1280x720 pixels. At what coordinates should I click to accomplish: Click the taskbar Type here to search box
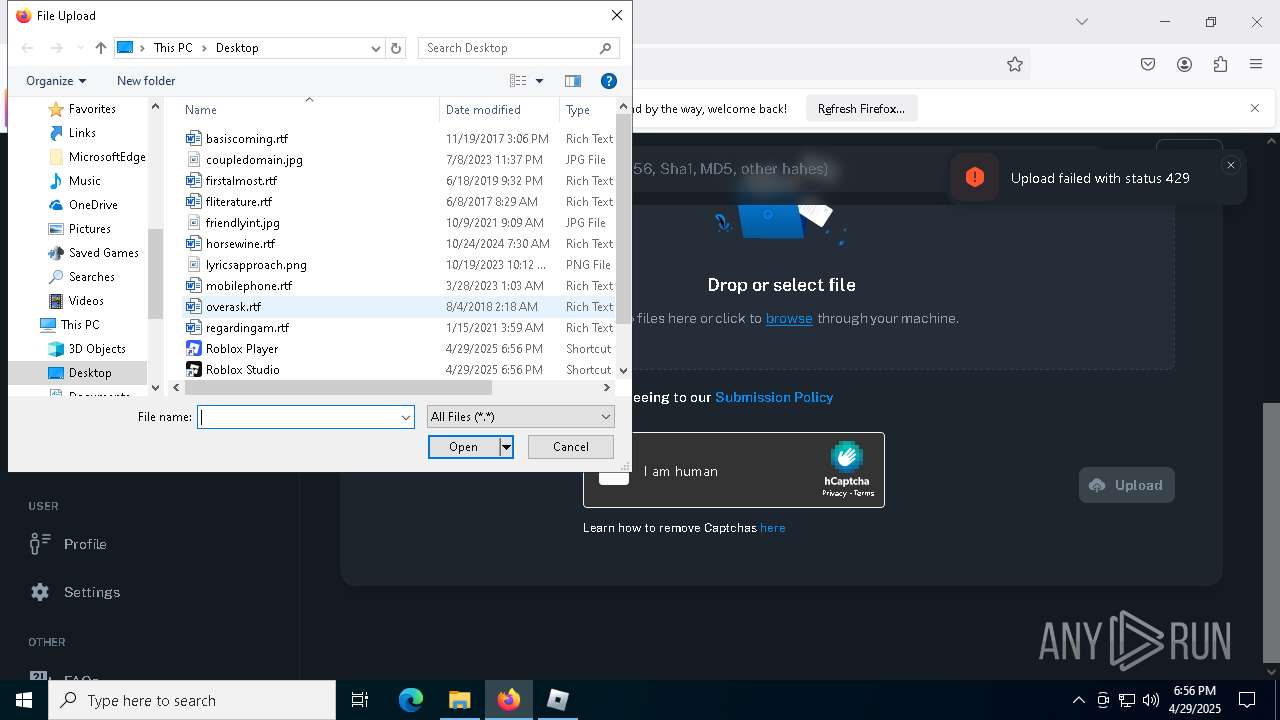pyautogui.click(x=192, y=700)
